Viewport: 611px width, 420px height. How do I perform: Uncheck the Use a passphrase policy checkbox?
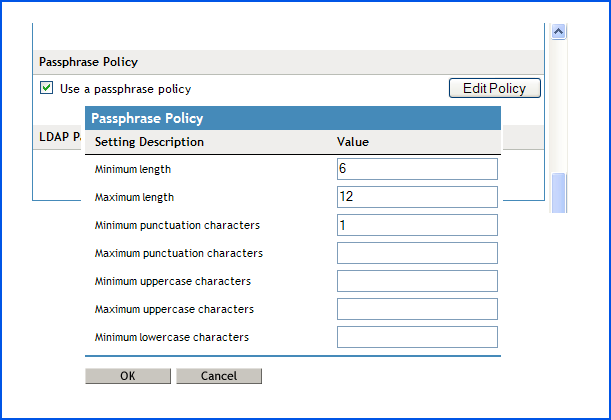[x=47, y=88]
